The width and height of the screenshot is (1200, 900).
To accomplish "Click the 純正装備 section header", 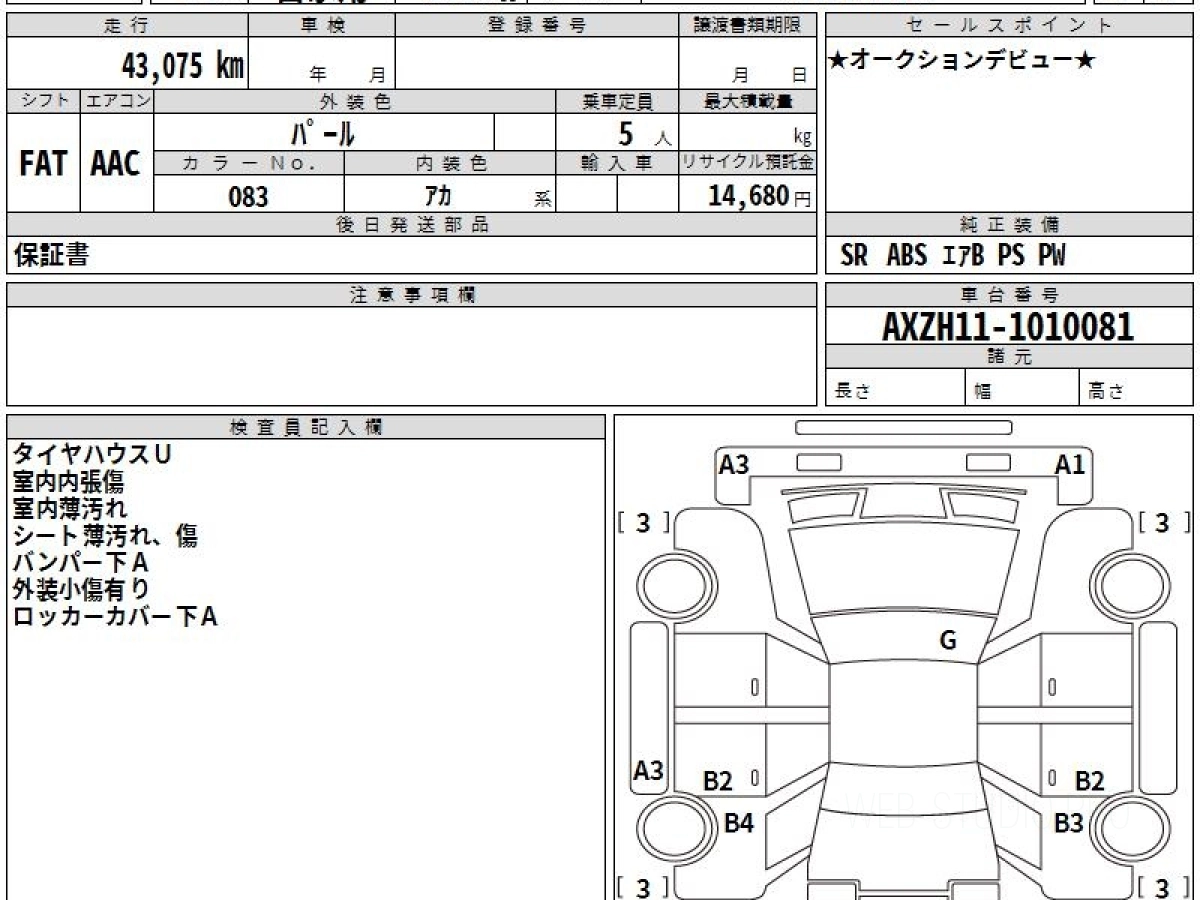I will [x=1010, y=225].
